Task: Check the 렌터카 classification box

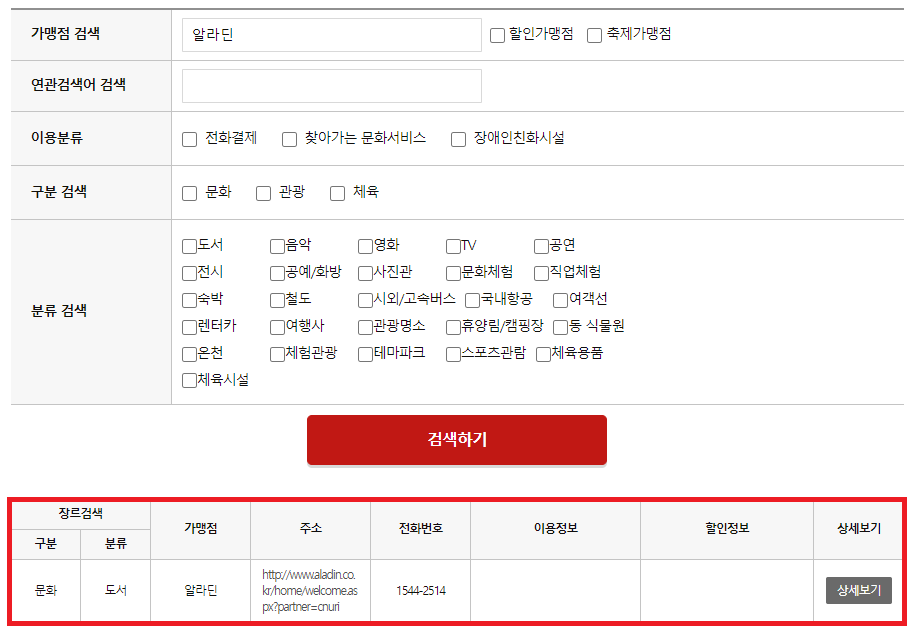Action: tap(187, 326)
